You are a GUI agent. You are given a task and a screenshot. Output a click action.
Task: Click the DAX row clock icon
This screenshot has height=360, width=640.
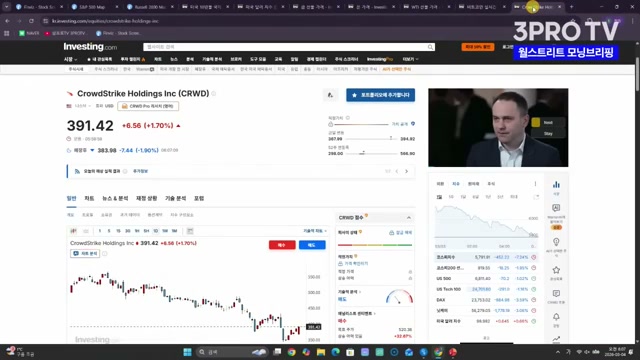(533, 300)
